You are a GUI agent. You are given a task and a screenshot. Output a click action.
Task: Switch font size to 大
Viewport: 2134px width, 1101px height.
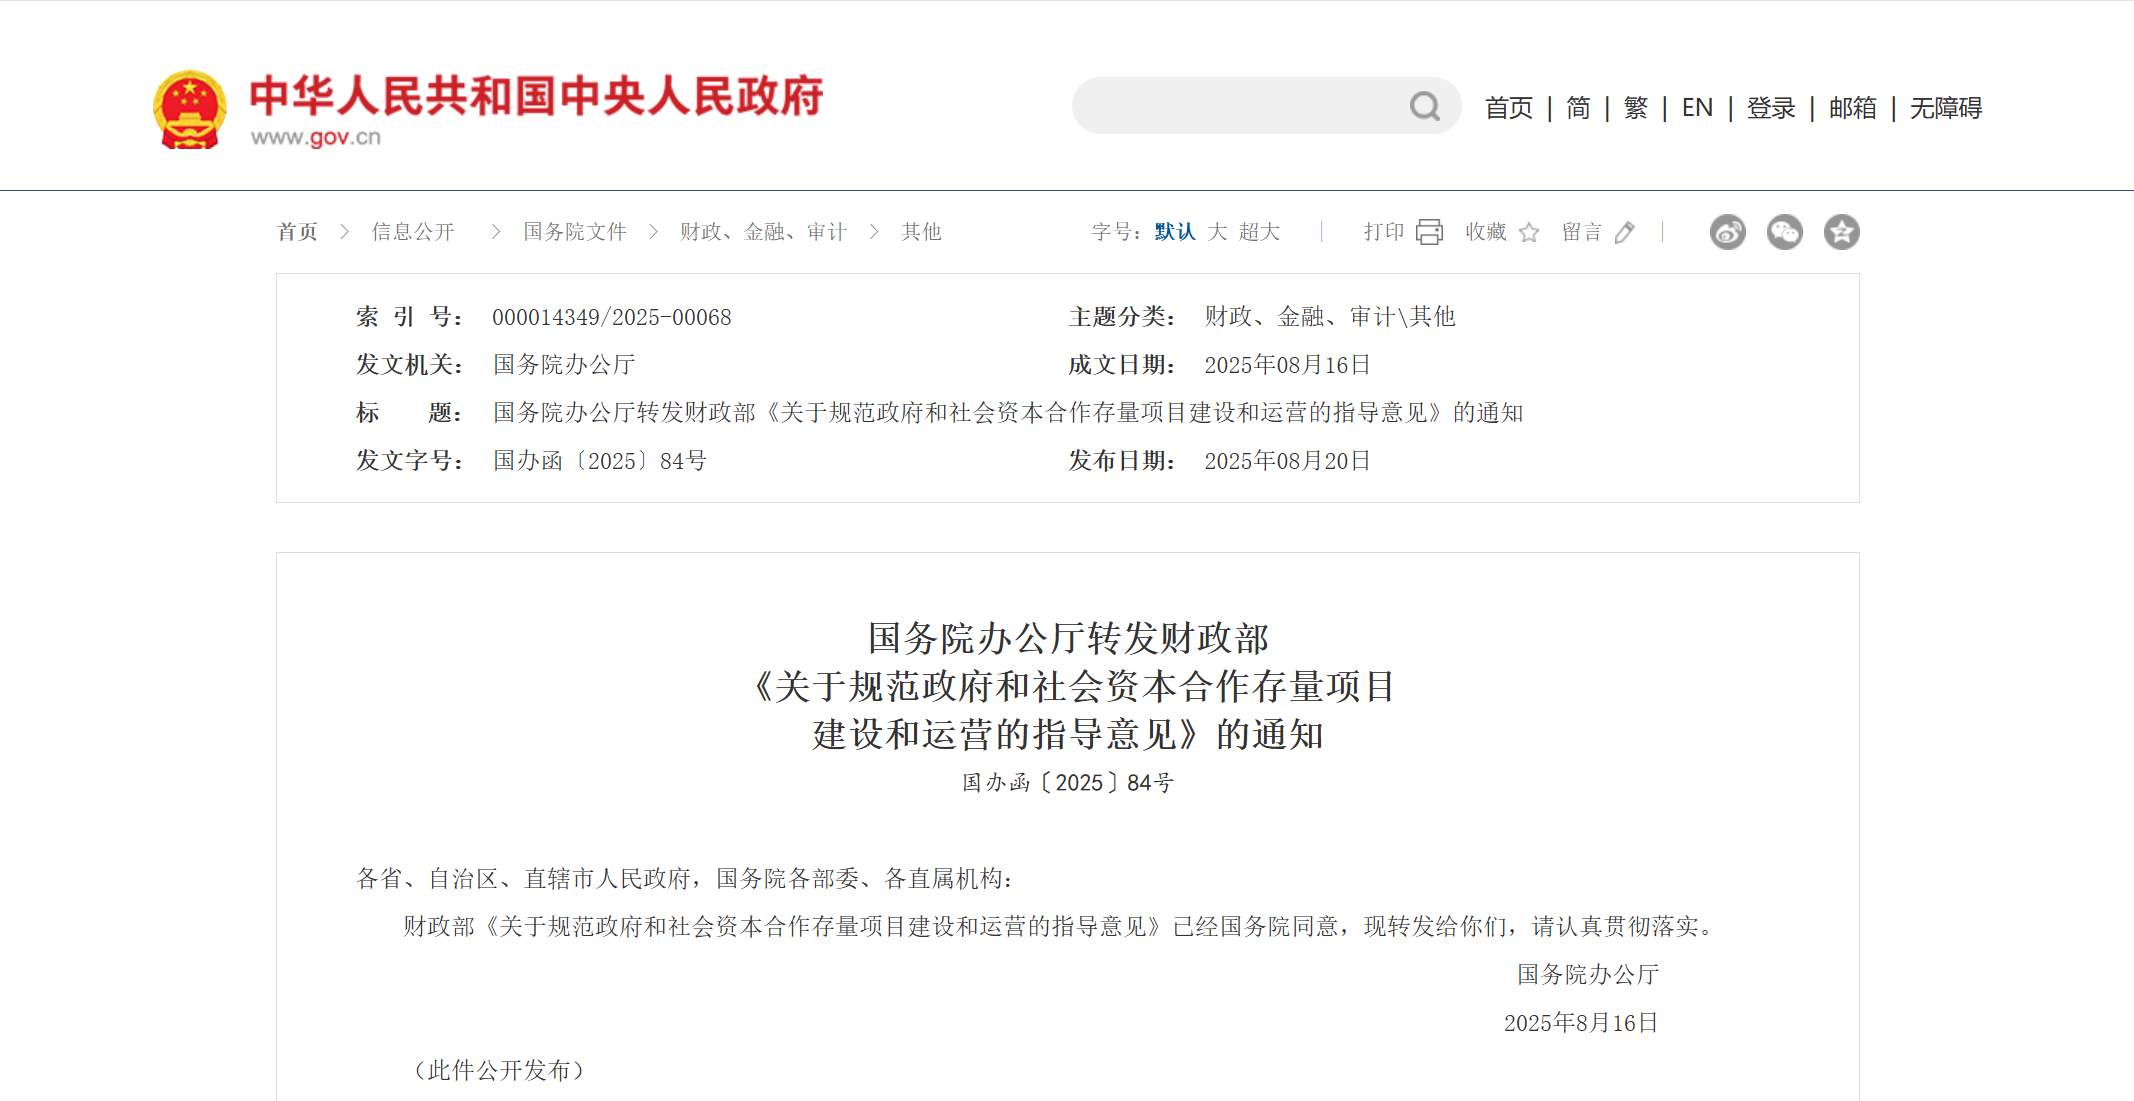tap(1217, 232)
